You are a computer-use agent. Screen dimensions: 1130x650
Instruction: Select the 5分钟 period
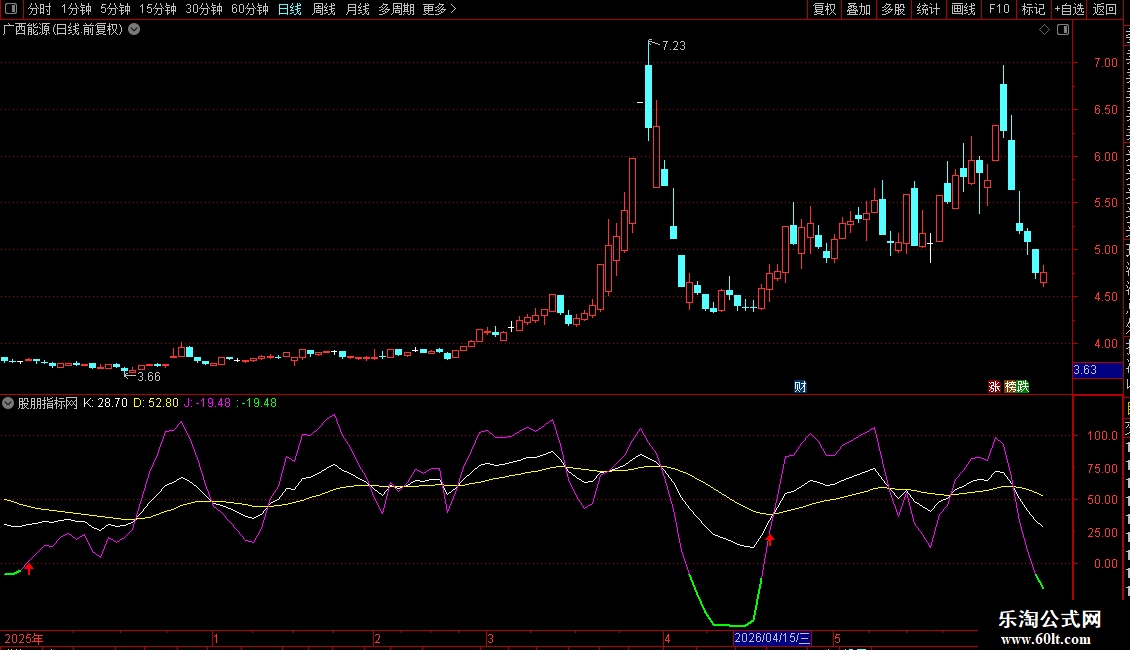115,9
